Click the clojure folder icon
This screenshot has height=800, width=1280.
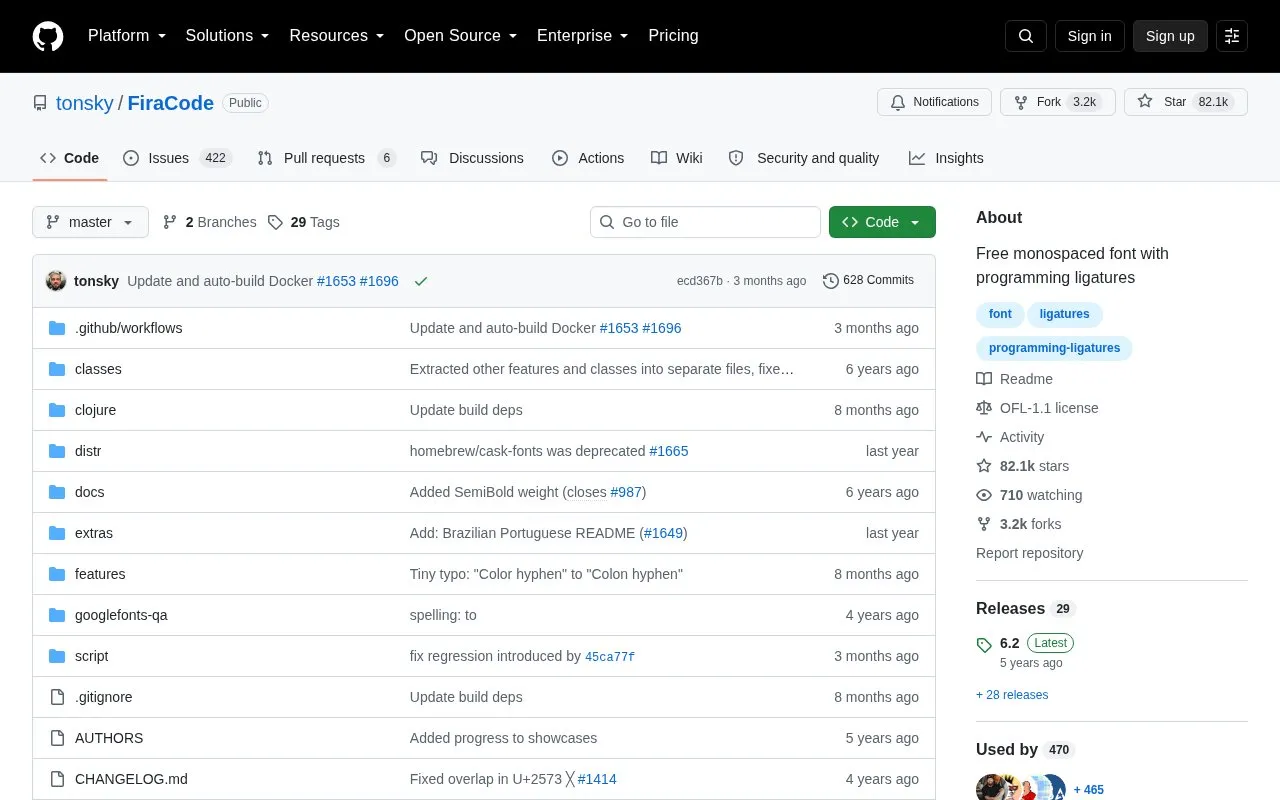[x=57, y=410]
